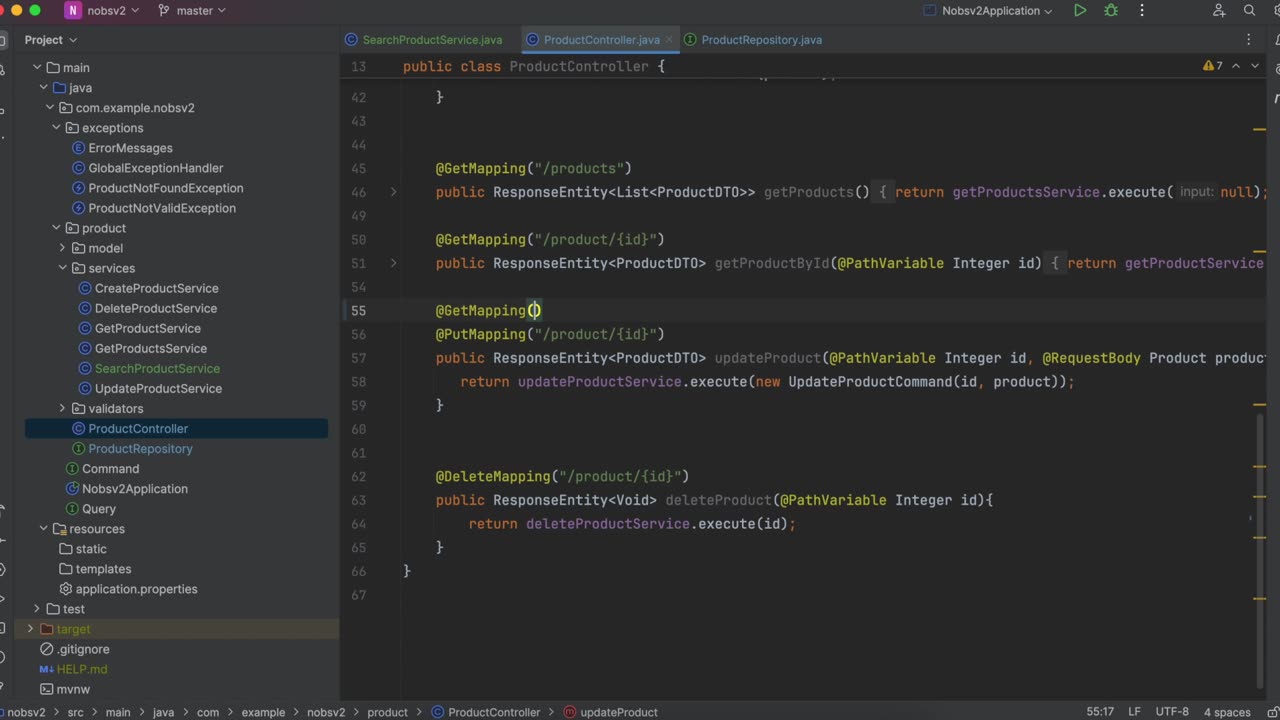The width and height of the screenshot is (1280, 720).
Task: Click nobsv2 root in breadcrumb bar
Action: click(x=27, y=712)
